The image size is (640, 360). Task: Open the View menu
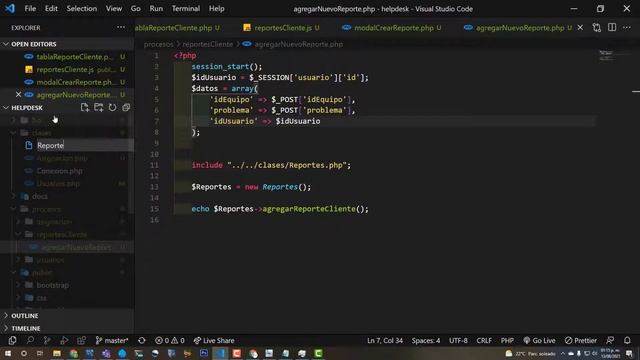pos(114,9)
